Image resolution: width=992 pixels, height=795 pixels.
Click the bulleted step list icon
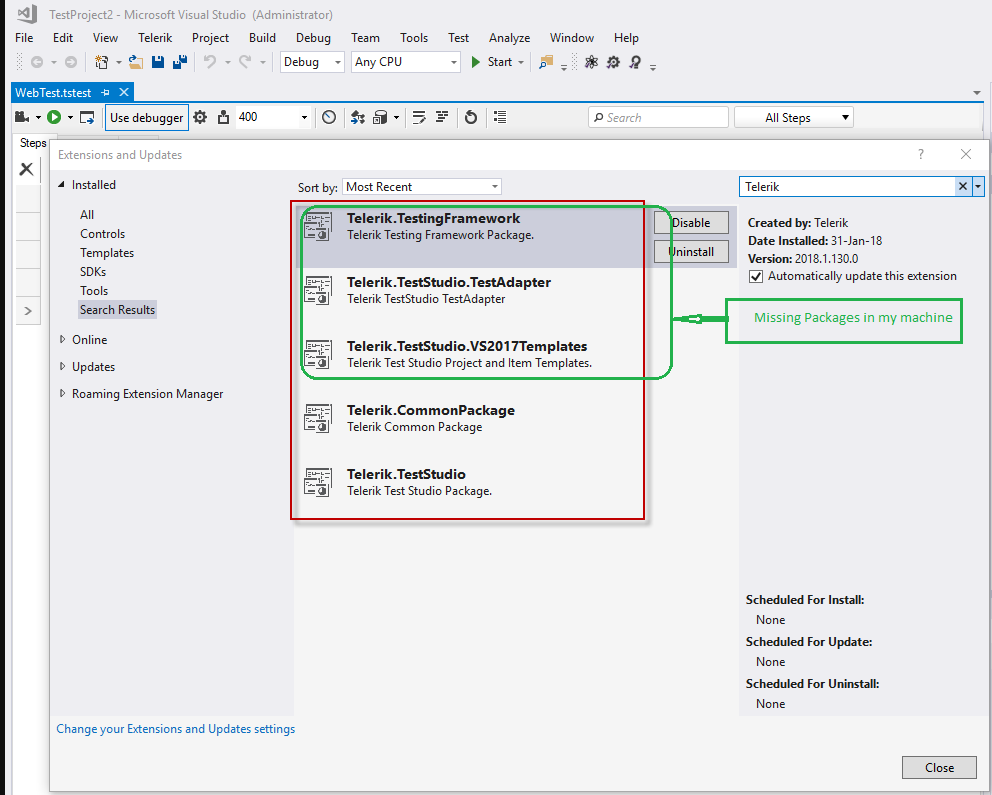click(x=500, y=117)
